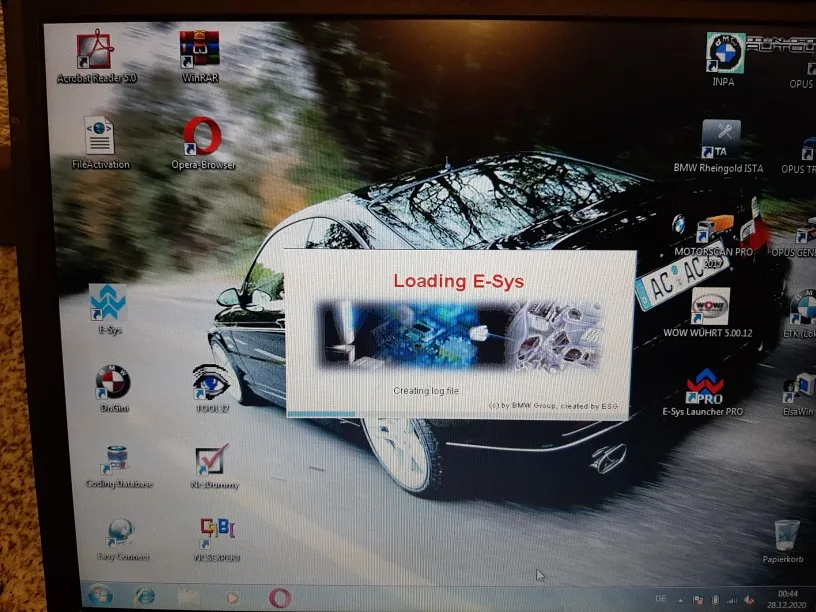Click the volume speaker tray icon
The width and height of the screenshot is (816, 612).
click(x=749, y=601)
